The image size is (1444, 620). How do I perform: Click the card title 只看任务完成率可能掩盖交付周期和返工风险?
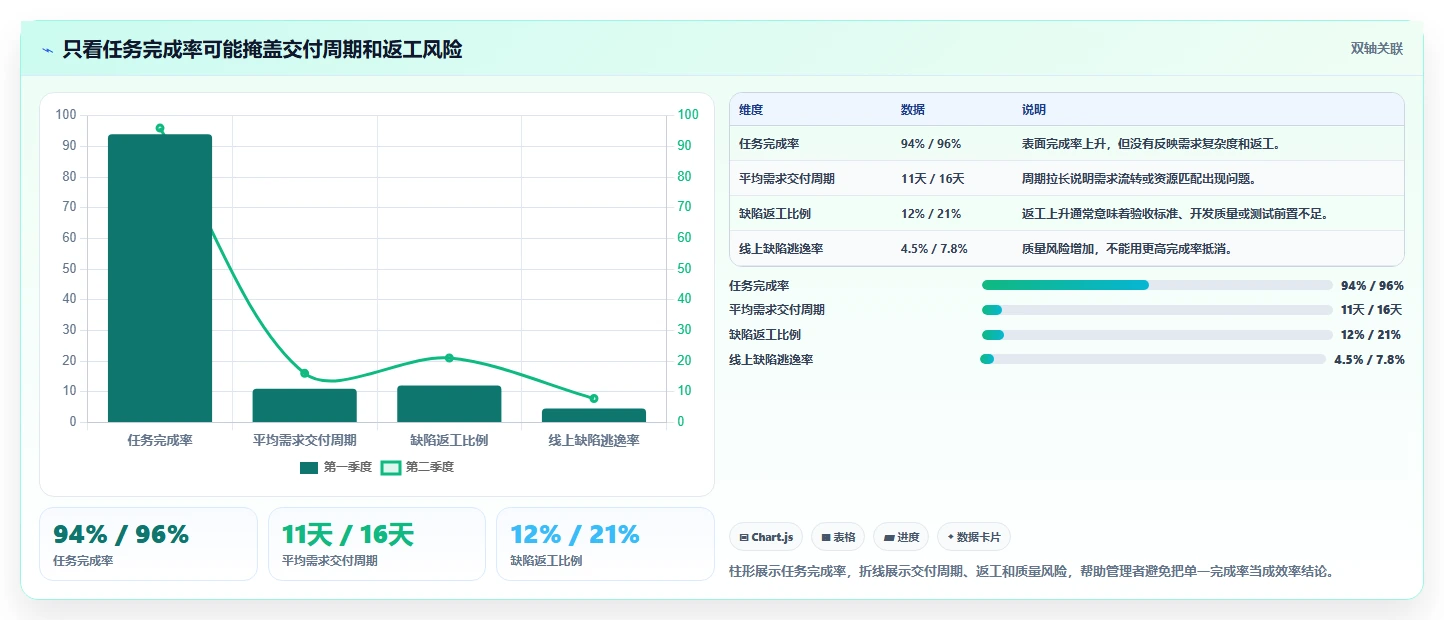click(262, 50)
